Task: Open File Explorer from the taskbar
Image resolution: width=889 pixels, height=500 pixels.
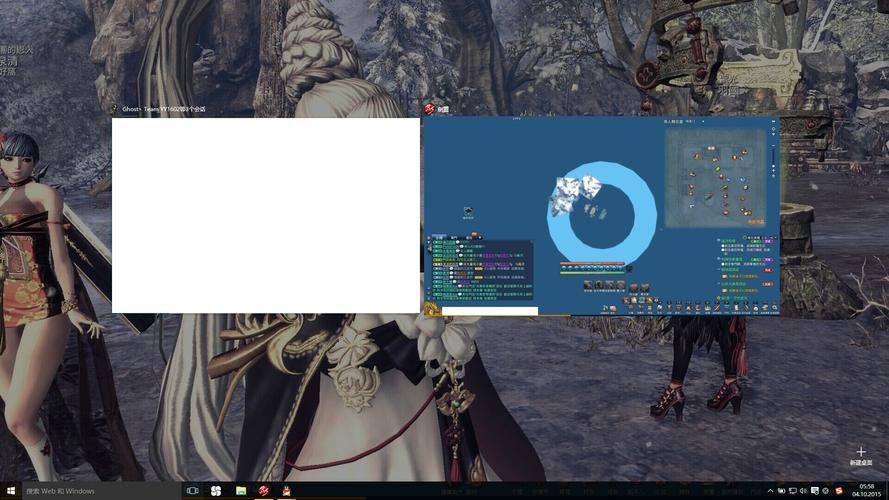Action: (240, 491)
